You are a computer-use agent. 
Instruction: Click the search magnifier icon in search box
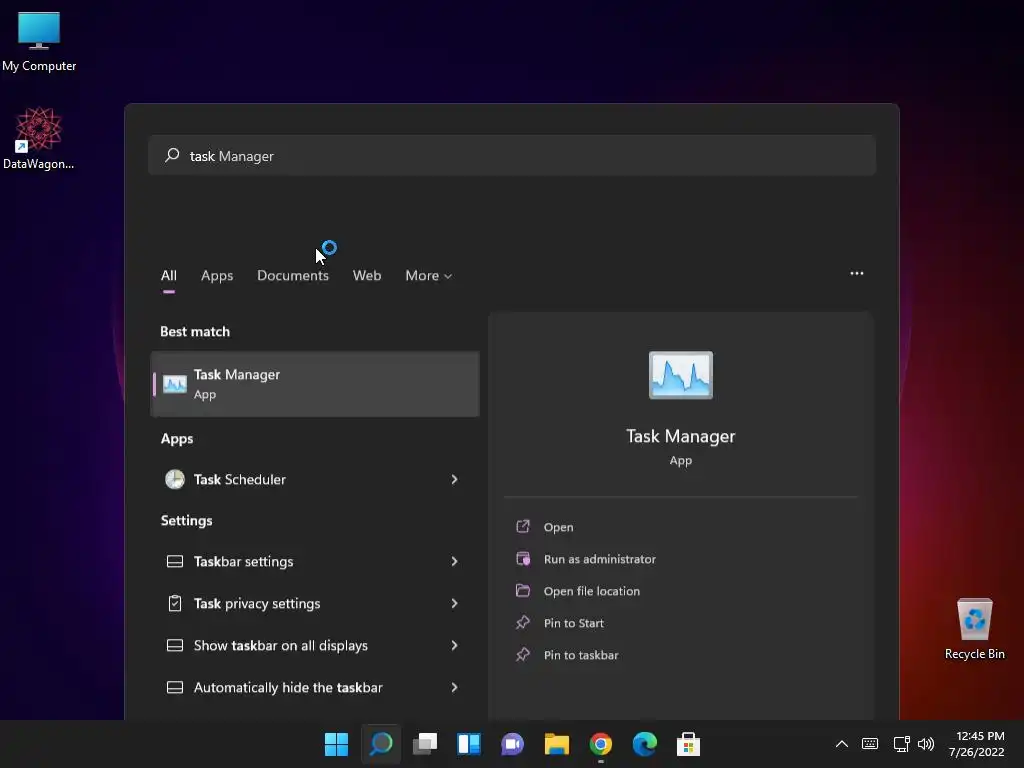point(172,155)
